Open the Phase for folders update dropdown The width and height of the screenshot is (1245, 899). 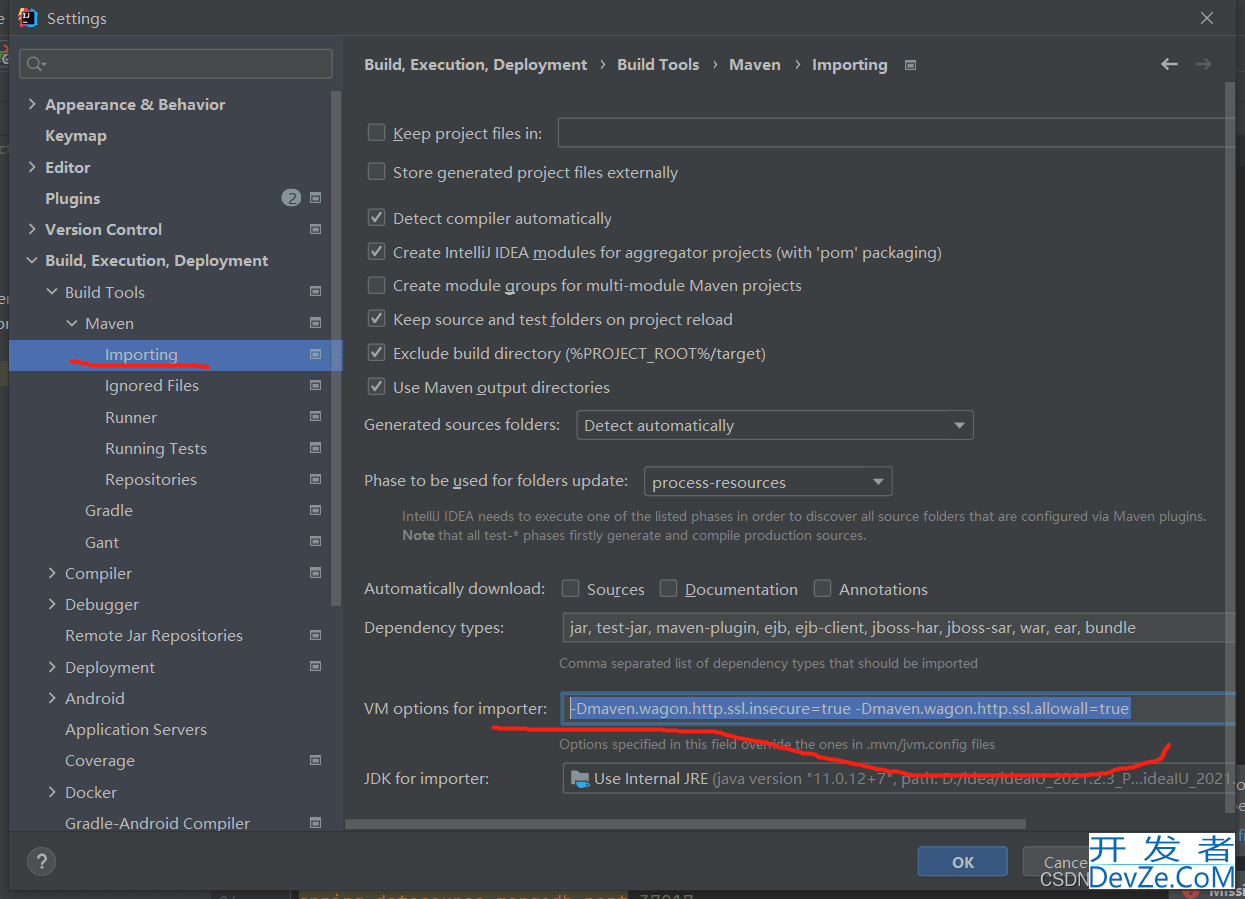point(768,482)
